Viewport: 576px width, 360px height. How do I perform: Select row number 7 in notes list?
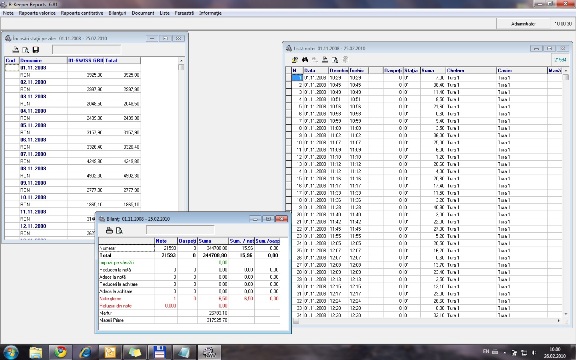[425, 121]
